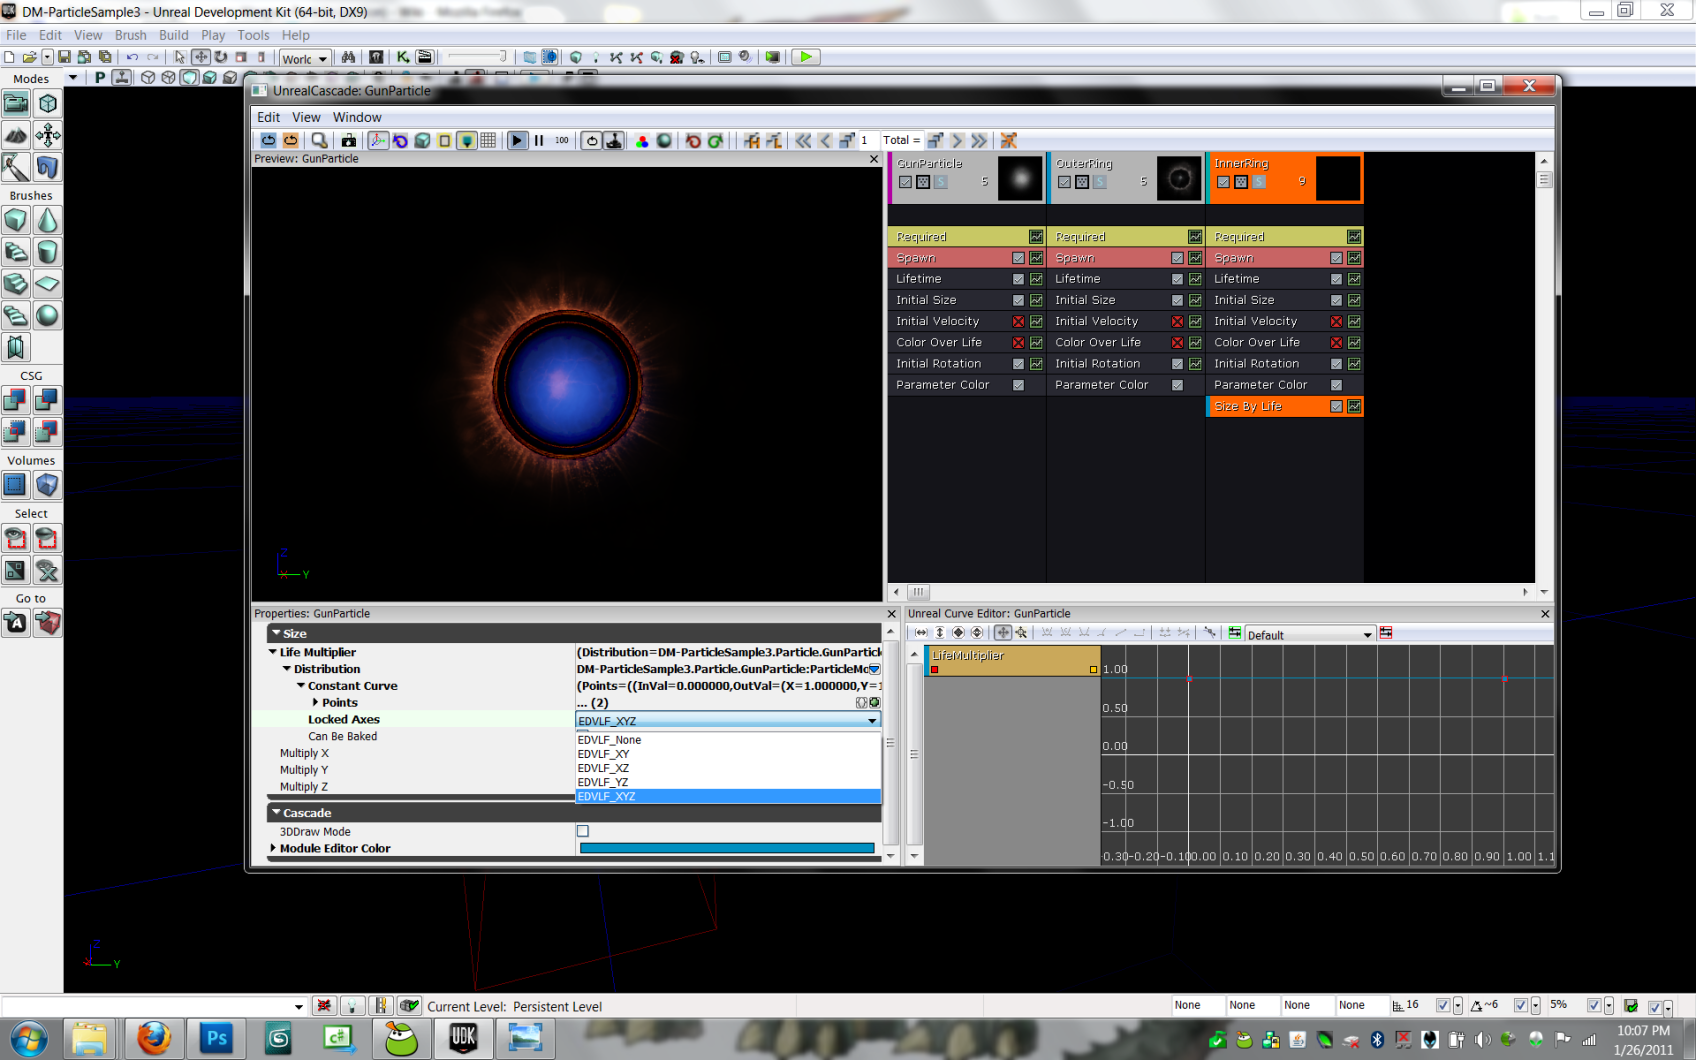Open Cascade Edit menu
The width and height of the screenshot is (1696, 1060).
click(268, 117)
